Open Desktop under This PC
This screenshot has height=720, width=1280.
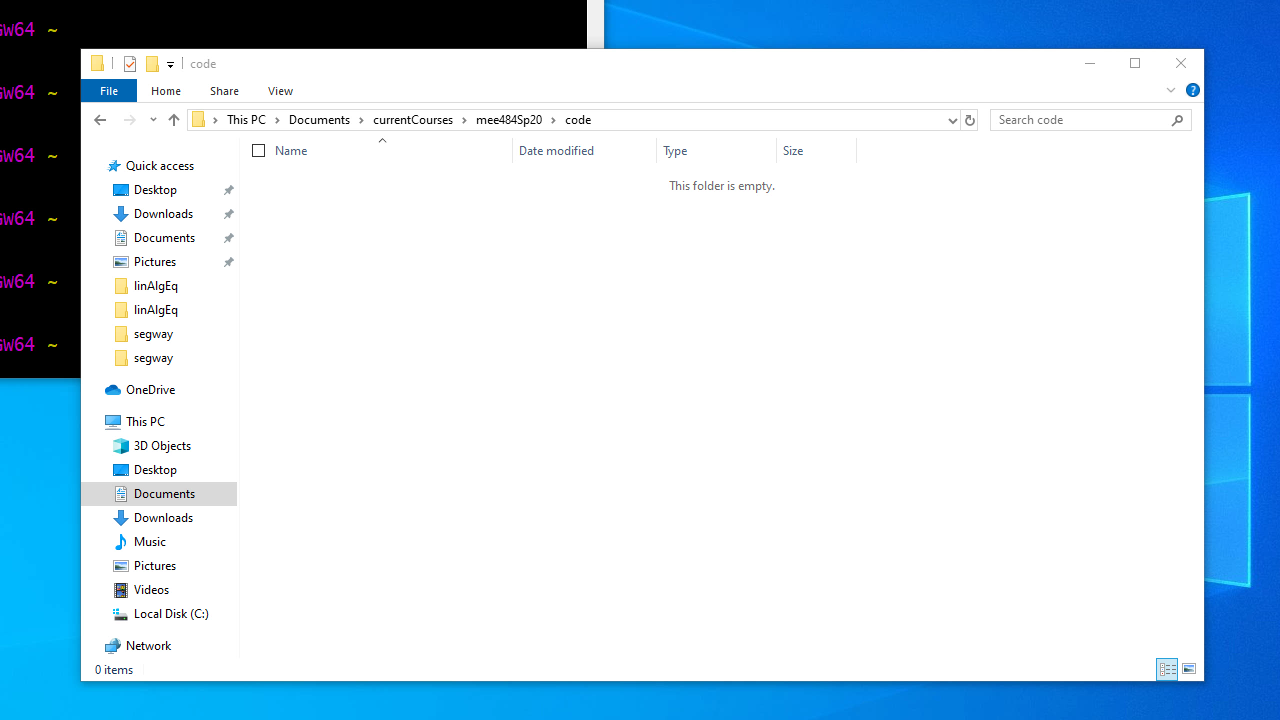(x=155, y=470)
